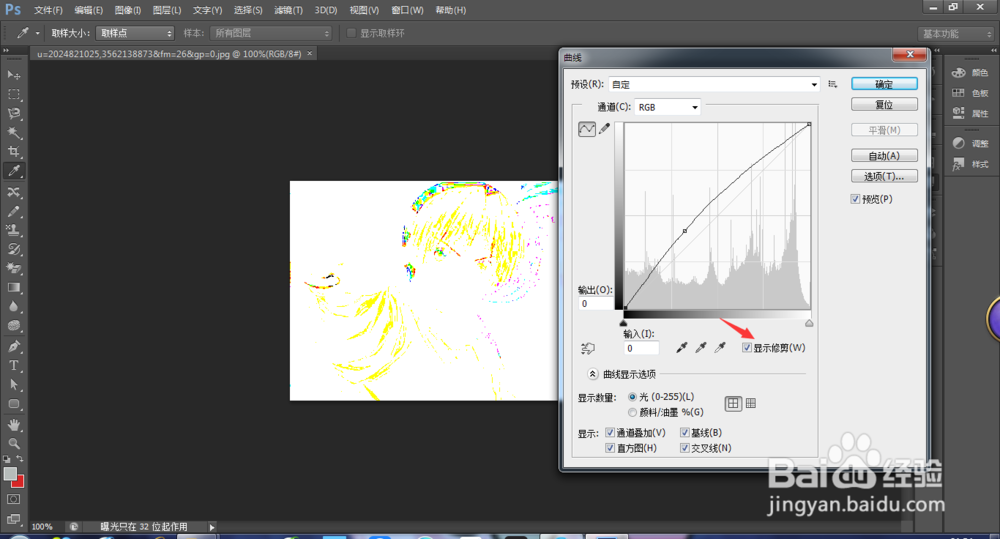Click 自动(A) button

click(884, 156)
